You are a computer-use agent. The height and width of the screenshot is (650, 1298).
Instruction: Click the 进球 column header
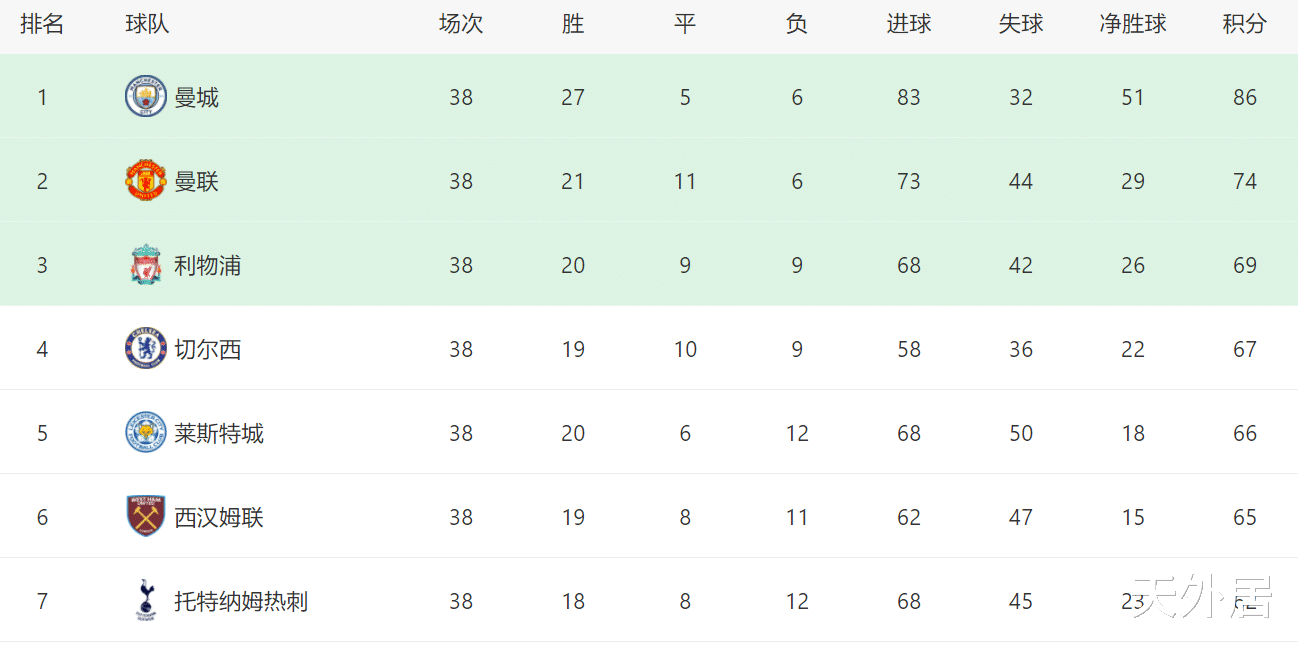(x=908, y=24)
